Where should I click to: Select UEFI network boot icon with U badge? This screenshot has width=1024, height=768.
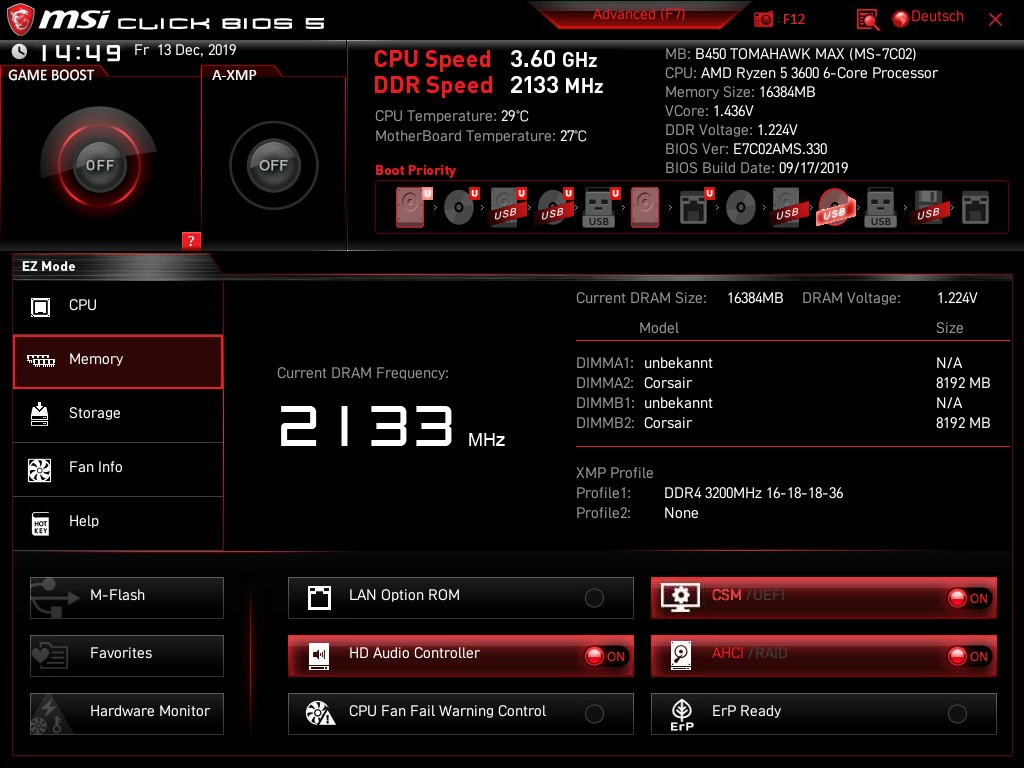[695, 207]
